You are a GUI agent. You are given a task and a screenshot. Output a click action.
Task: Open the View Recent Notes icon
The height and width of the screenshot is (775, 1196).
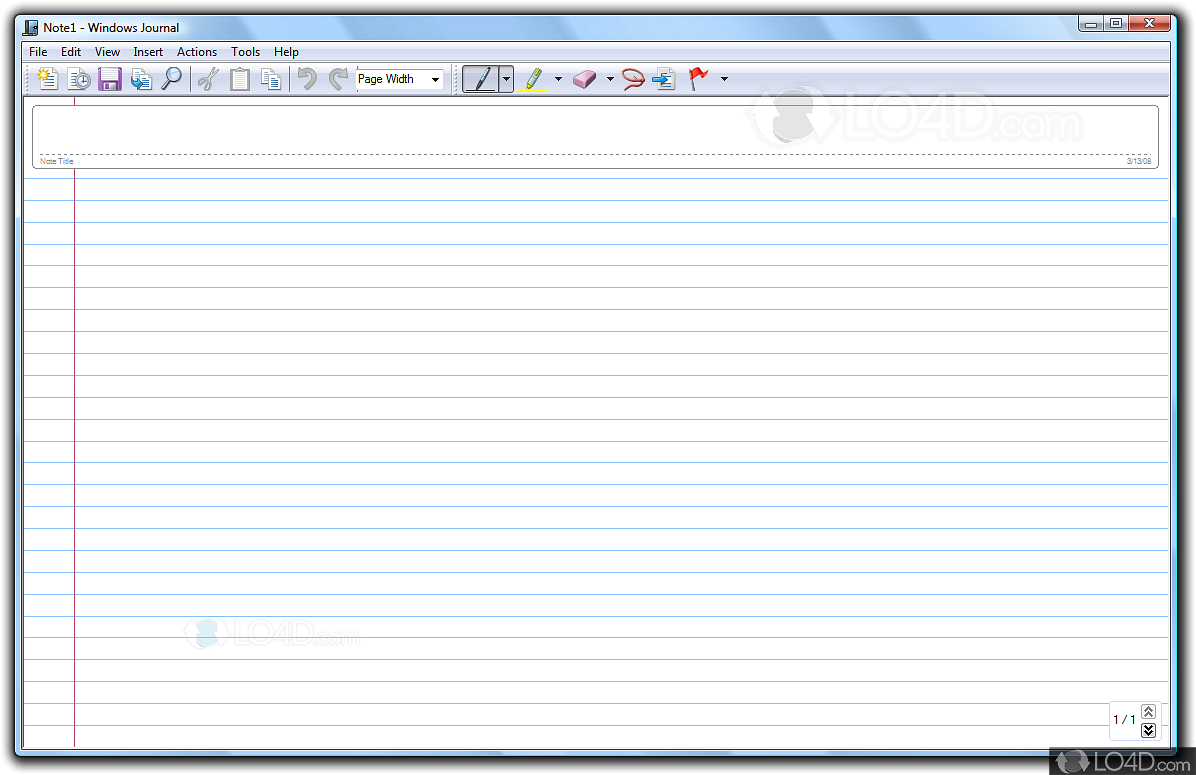[79, 79]
